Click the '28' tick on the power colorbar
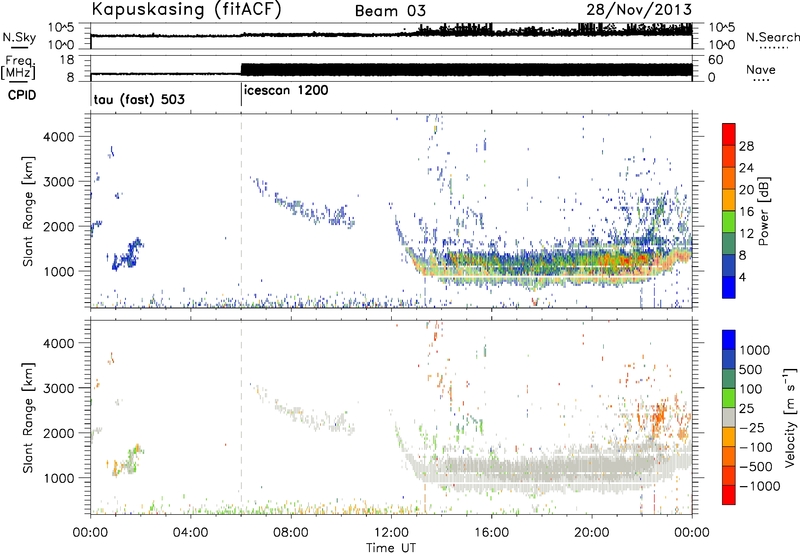This screenshot has width=800, height=554. (746, 146)
